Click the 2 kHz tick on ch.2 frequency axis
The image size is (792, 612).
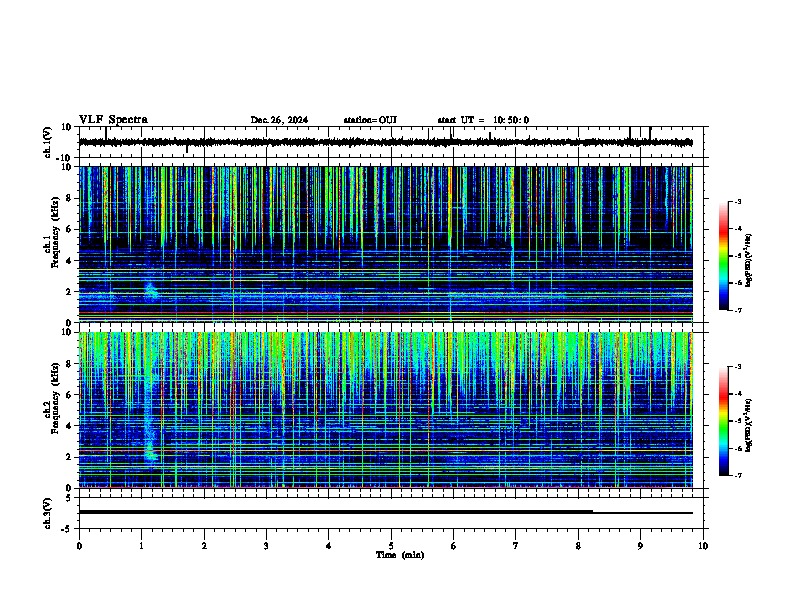(69, 457)
